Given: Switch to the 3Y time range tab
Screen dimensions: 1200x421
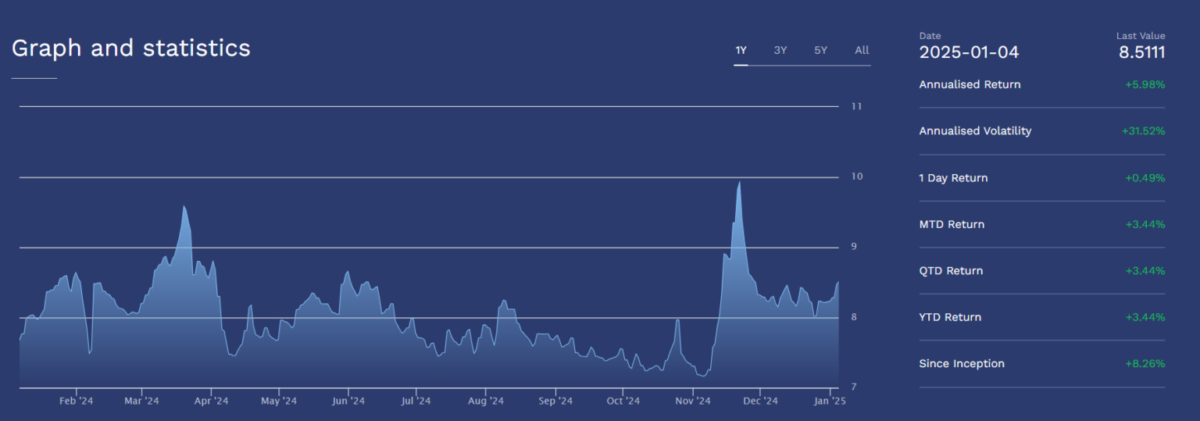Looking at the screenshot, I should click(780, 50).
